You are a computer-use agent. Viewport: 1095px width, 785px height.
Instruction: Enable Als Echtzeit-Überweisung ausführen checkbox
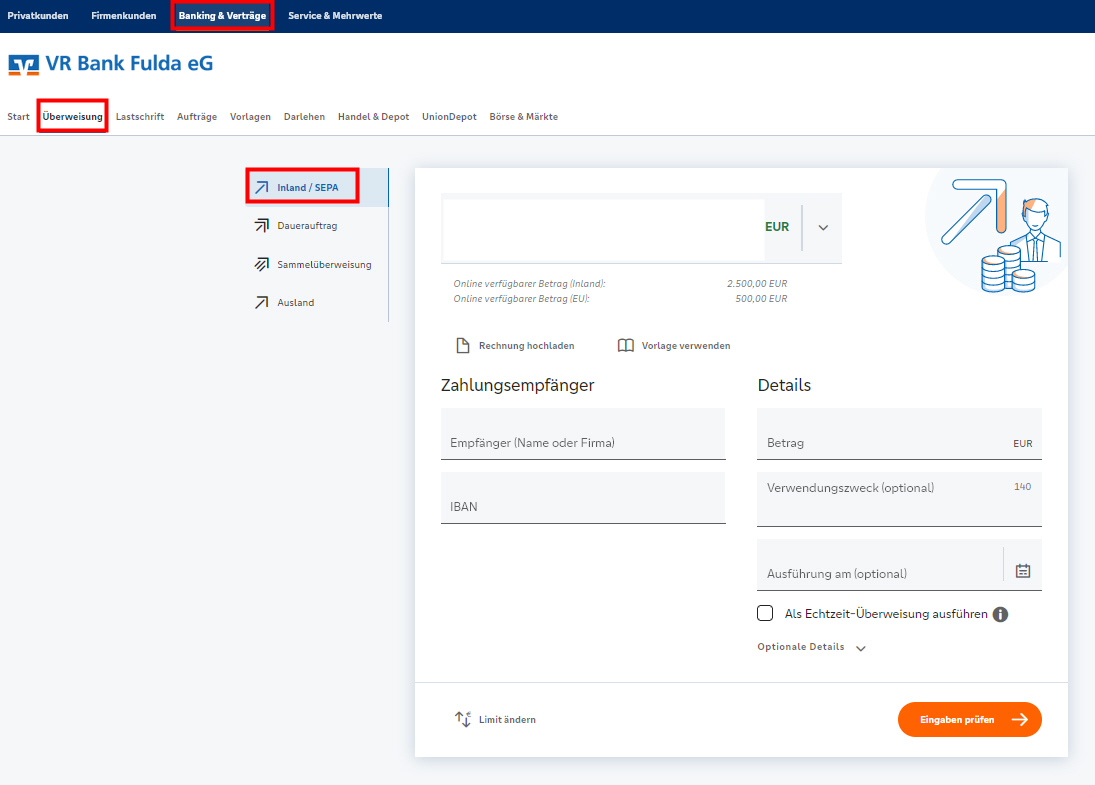point(765,613)
